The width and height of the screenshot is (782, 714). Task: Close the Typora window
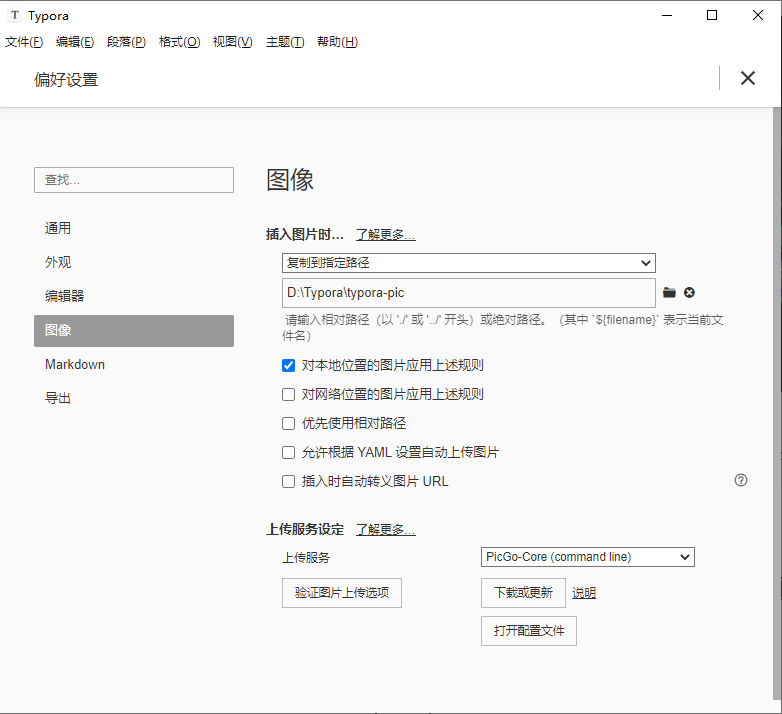tap(758, 15)
